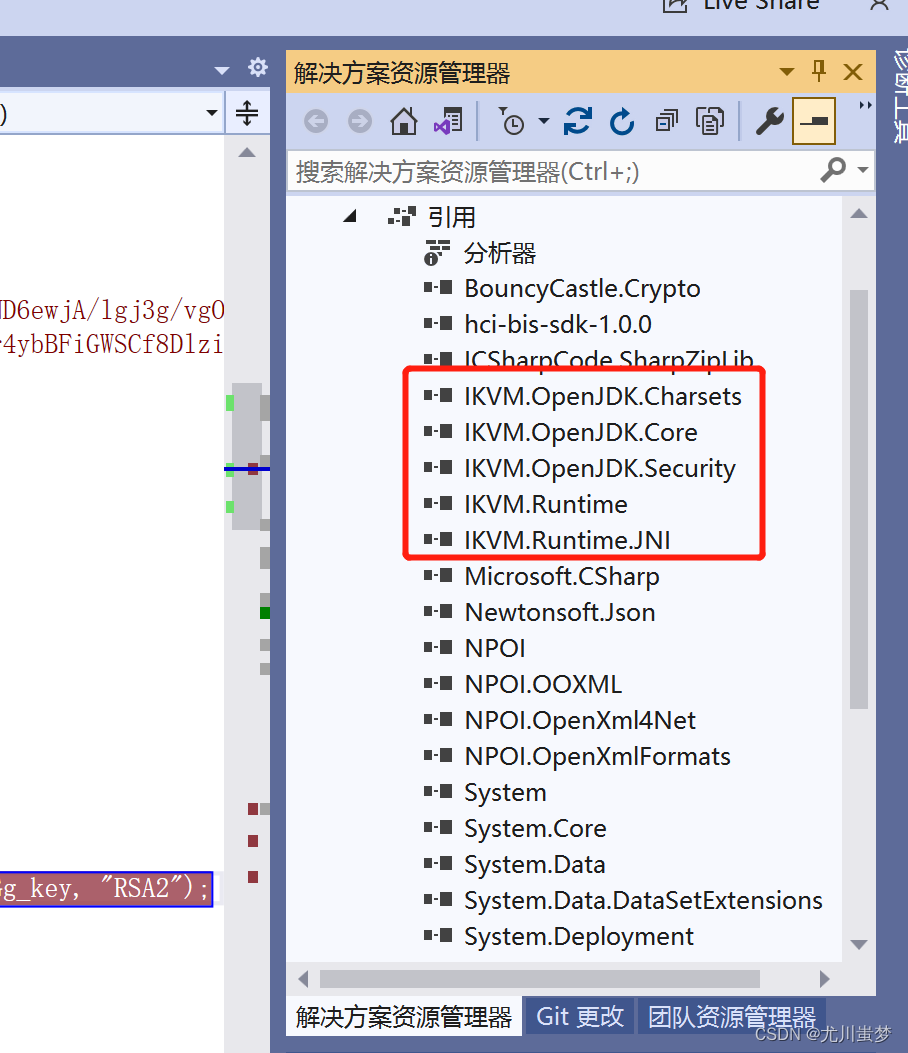Viewport: 908px width, 1053px height.
Task: Select the IKVM.OpenJDK.Security reference
Action: point(600,469)
